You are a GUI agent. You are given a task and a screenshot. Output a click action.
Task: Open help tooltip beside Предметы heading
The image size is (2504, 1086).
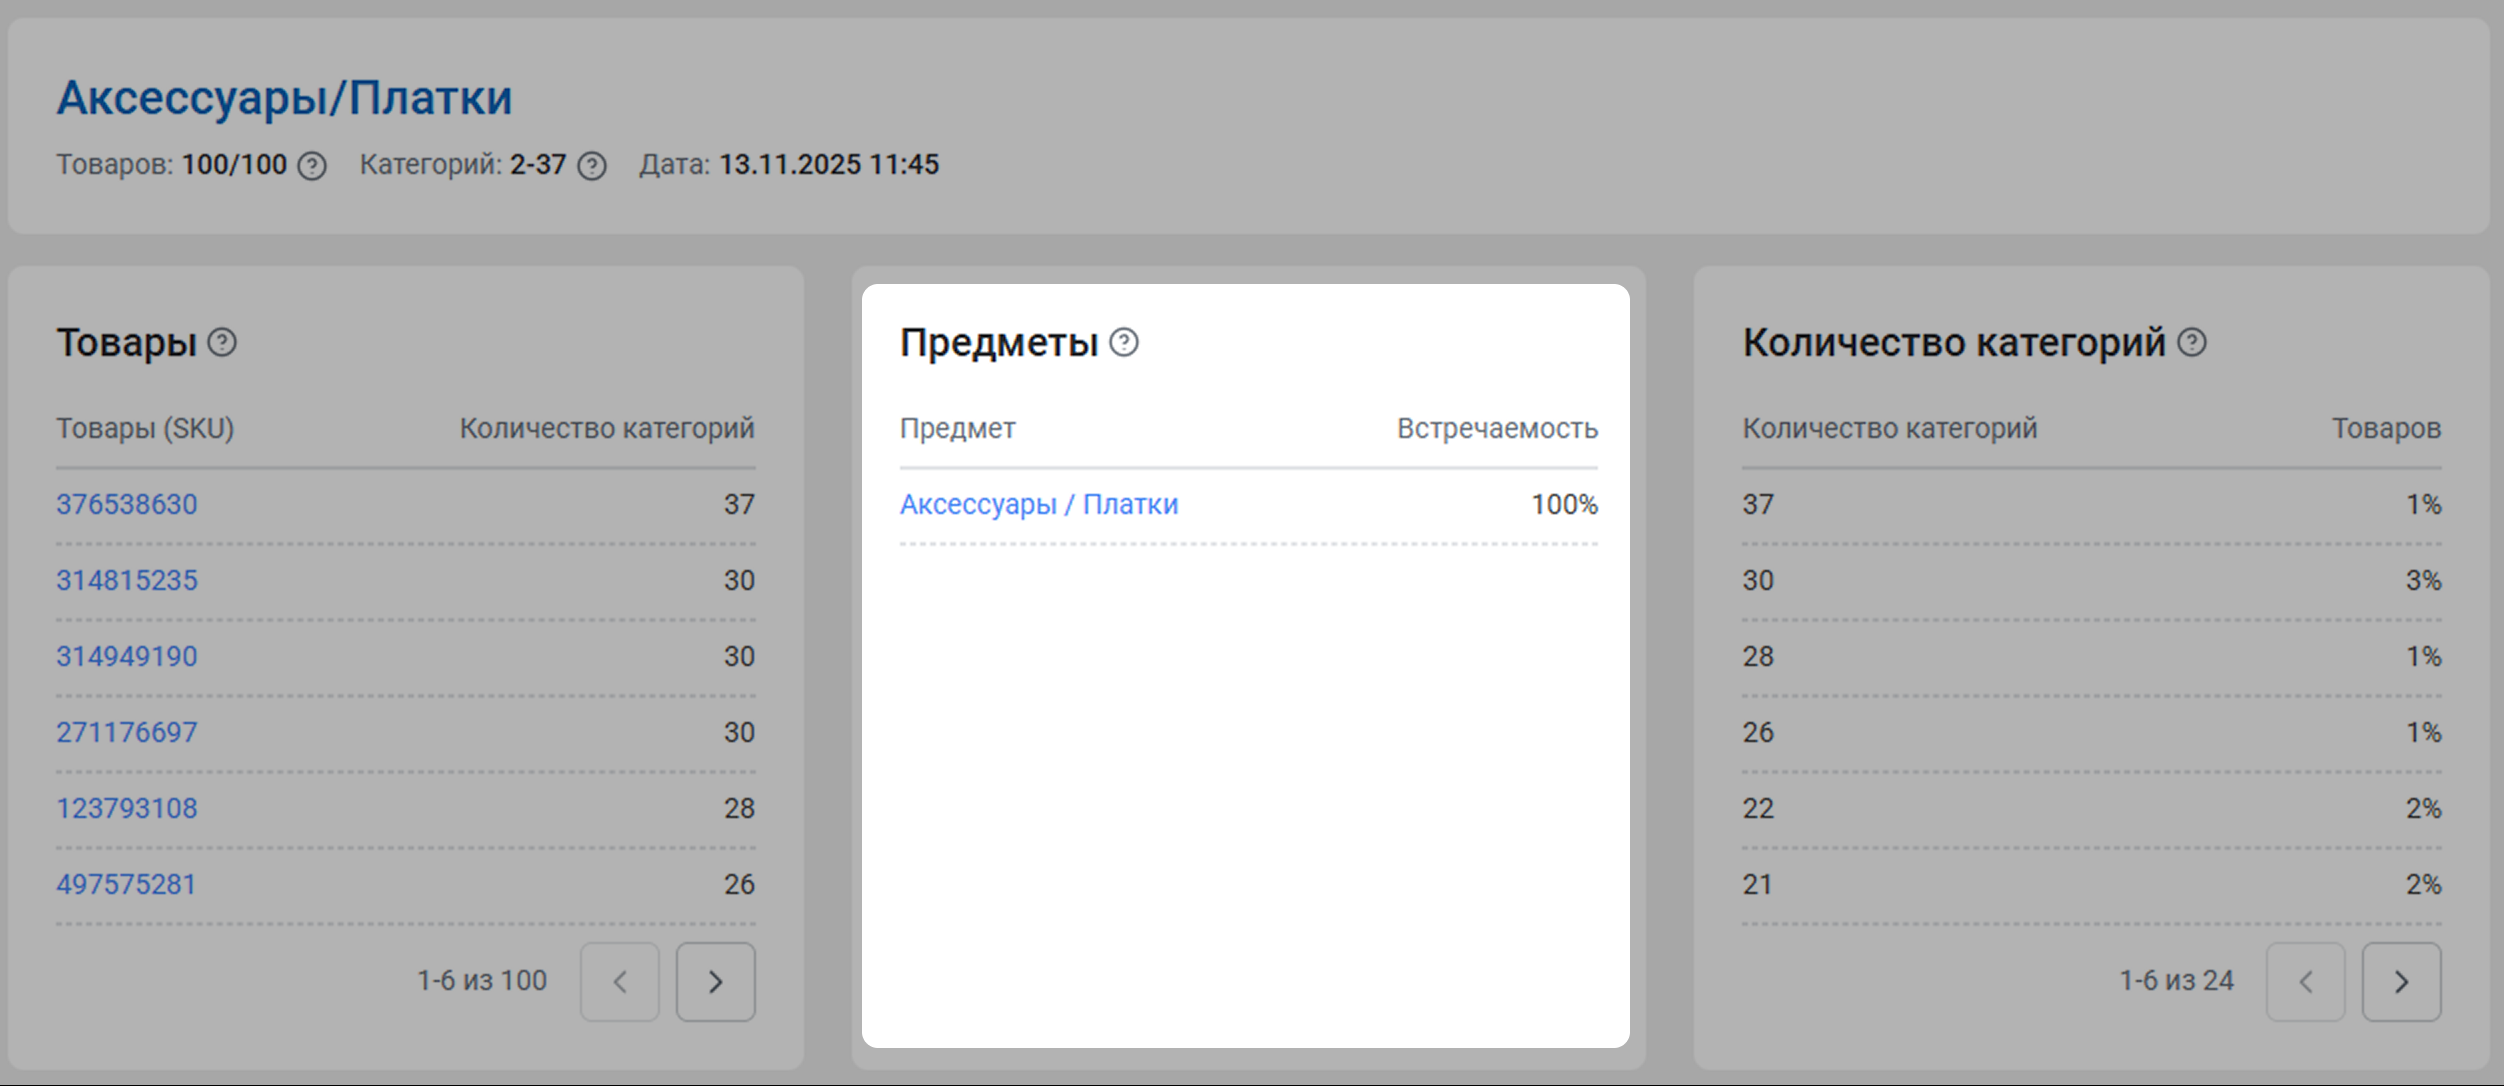1124,343
